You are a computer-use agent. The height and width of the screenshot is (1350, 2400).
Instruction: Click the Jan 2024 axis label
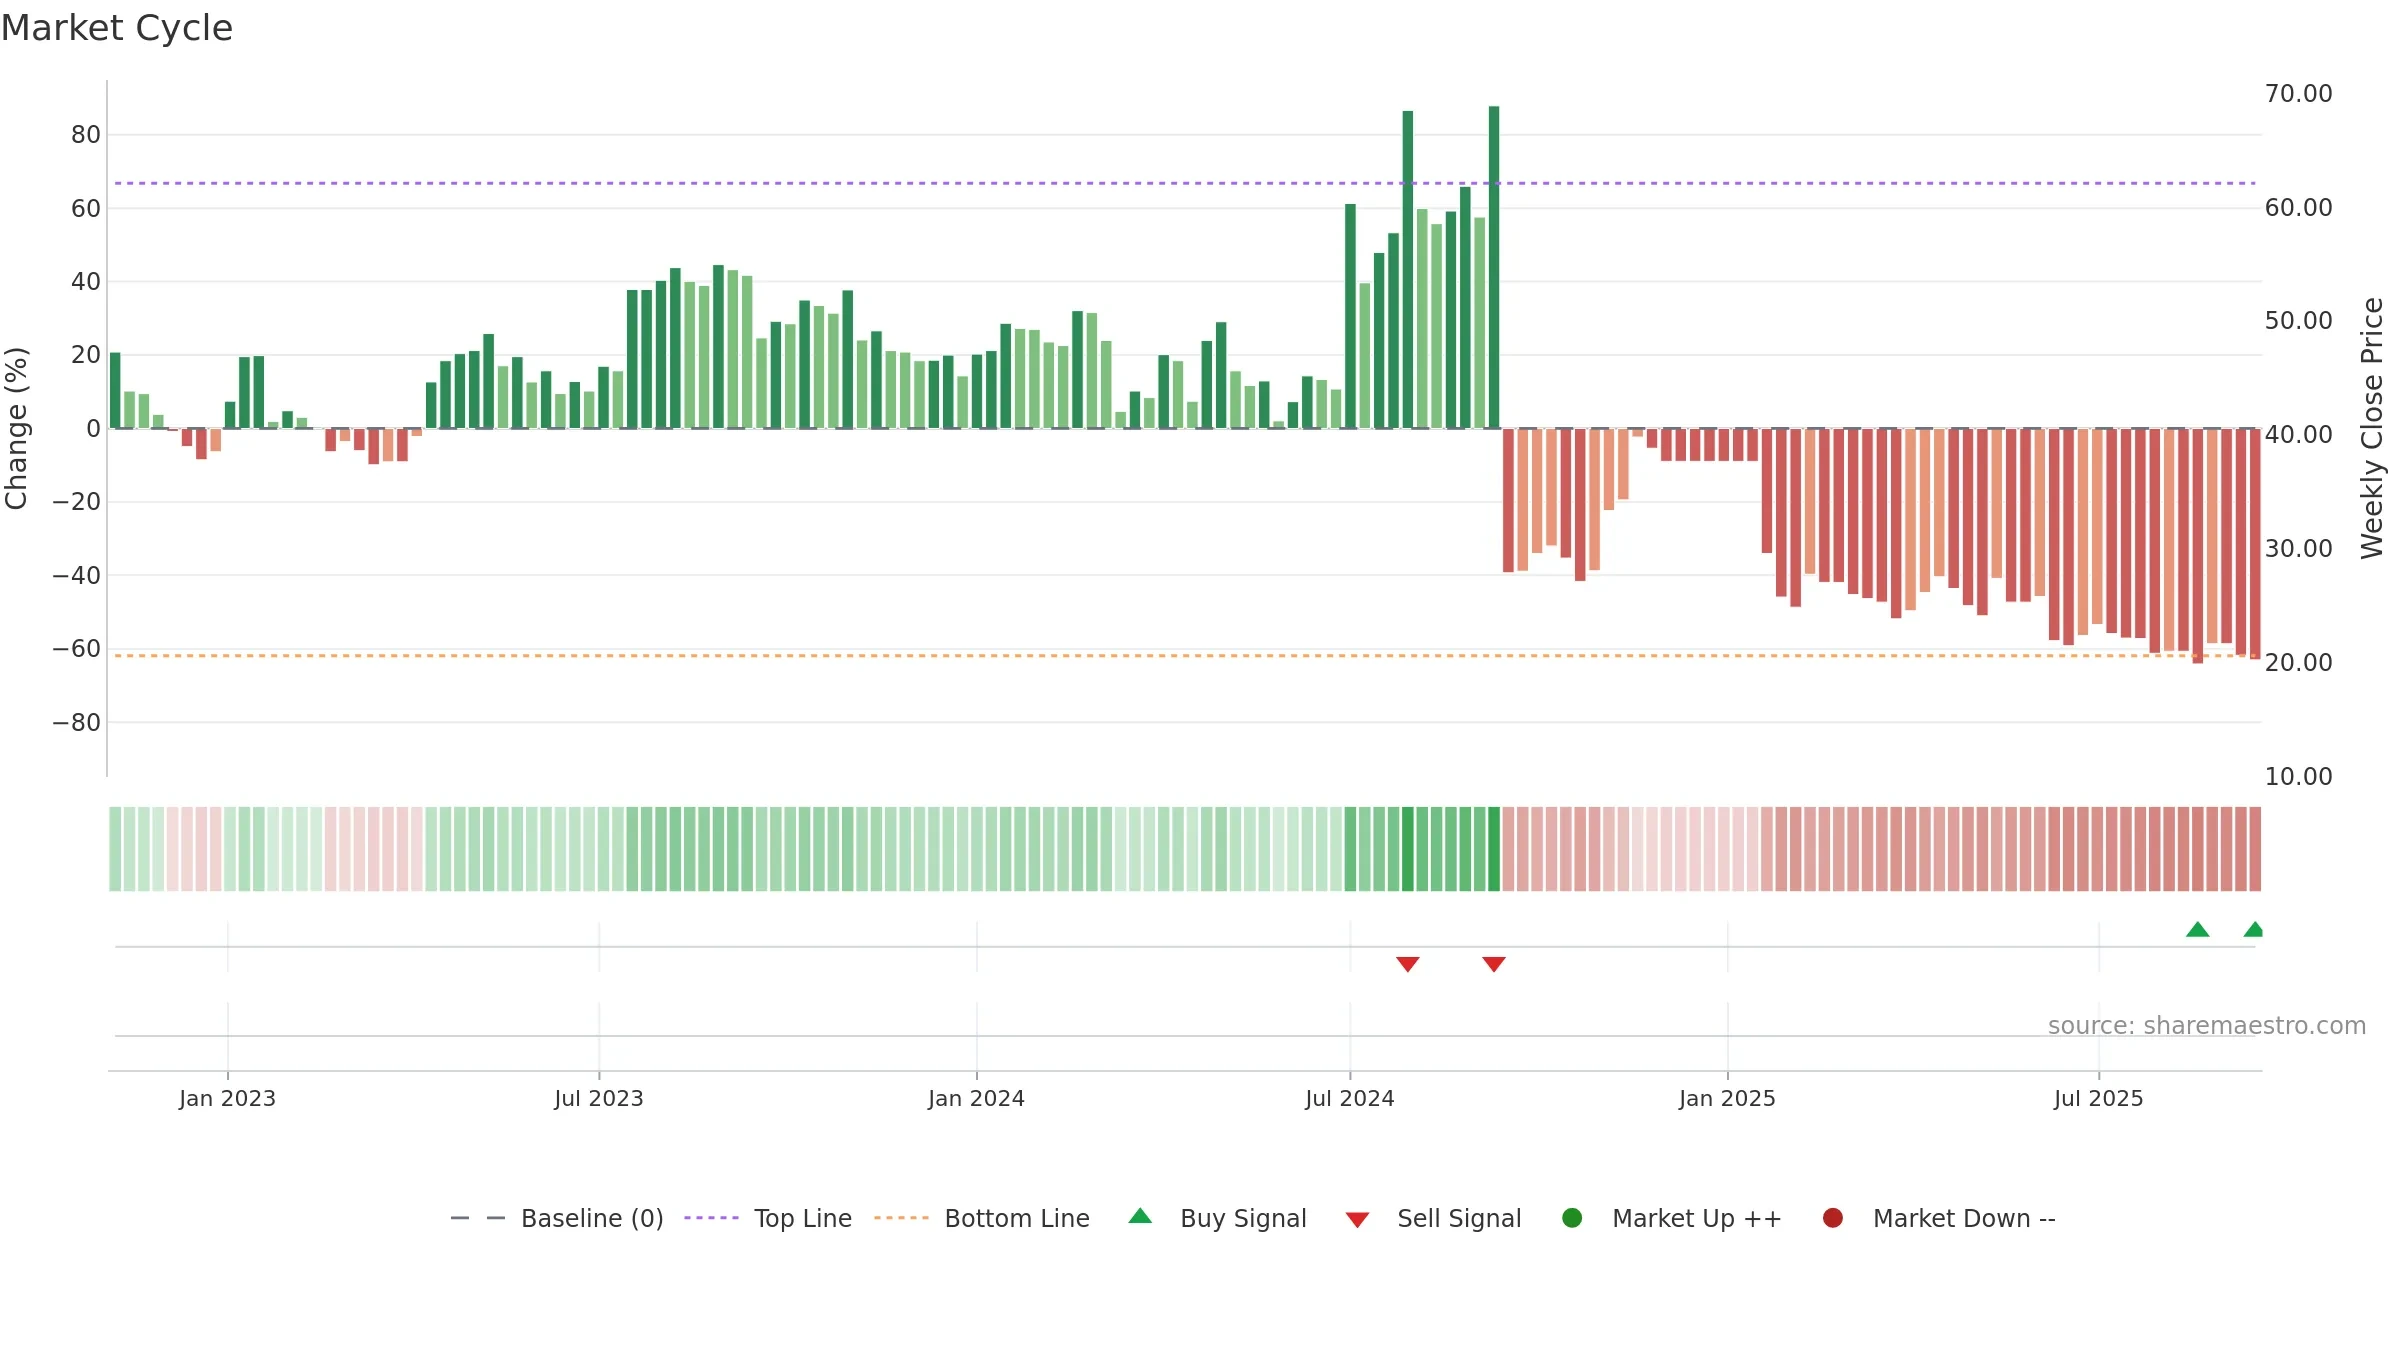(977, 1098)
